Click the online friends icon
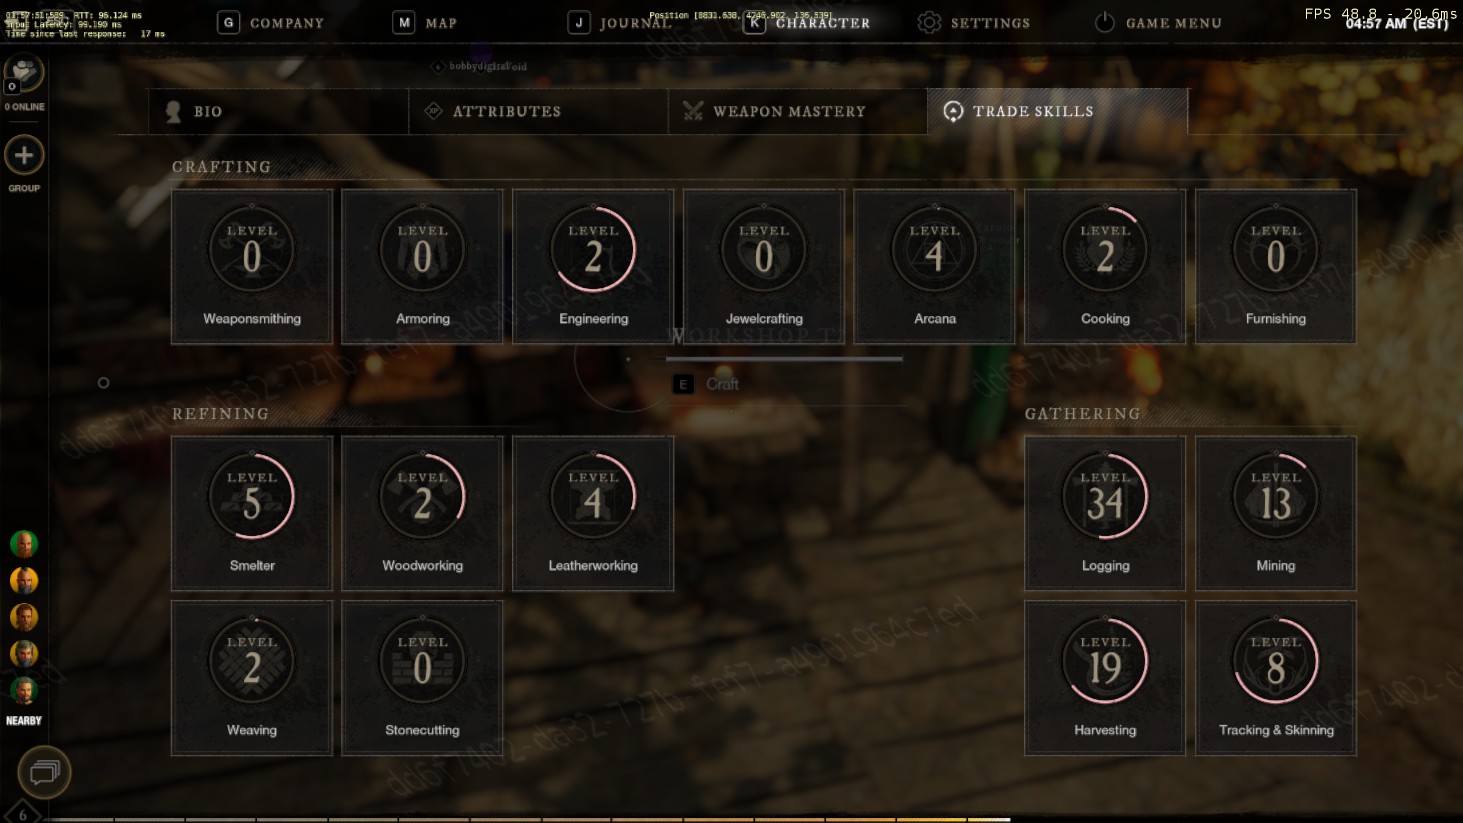This screenshot has height=823, width=1463. click(x=24, y=73)
